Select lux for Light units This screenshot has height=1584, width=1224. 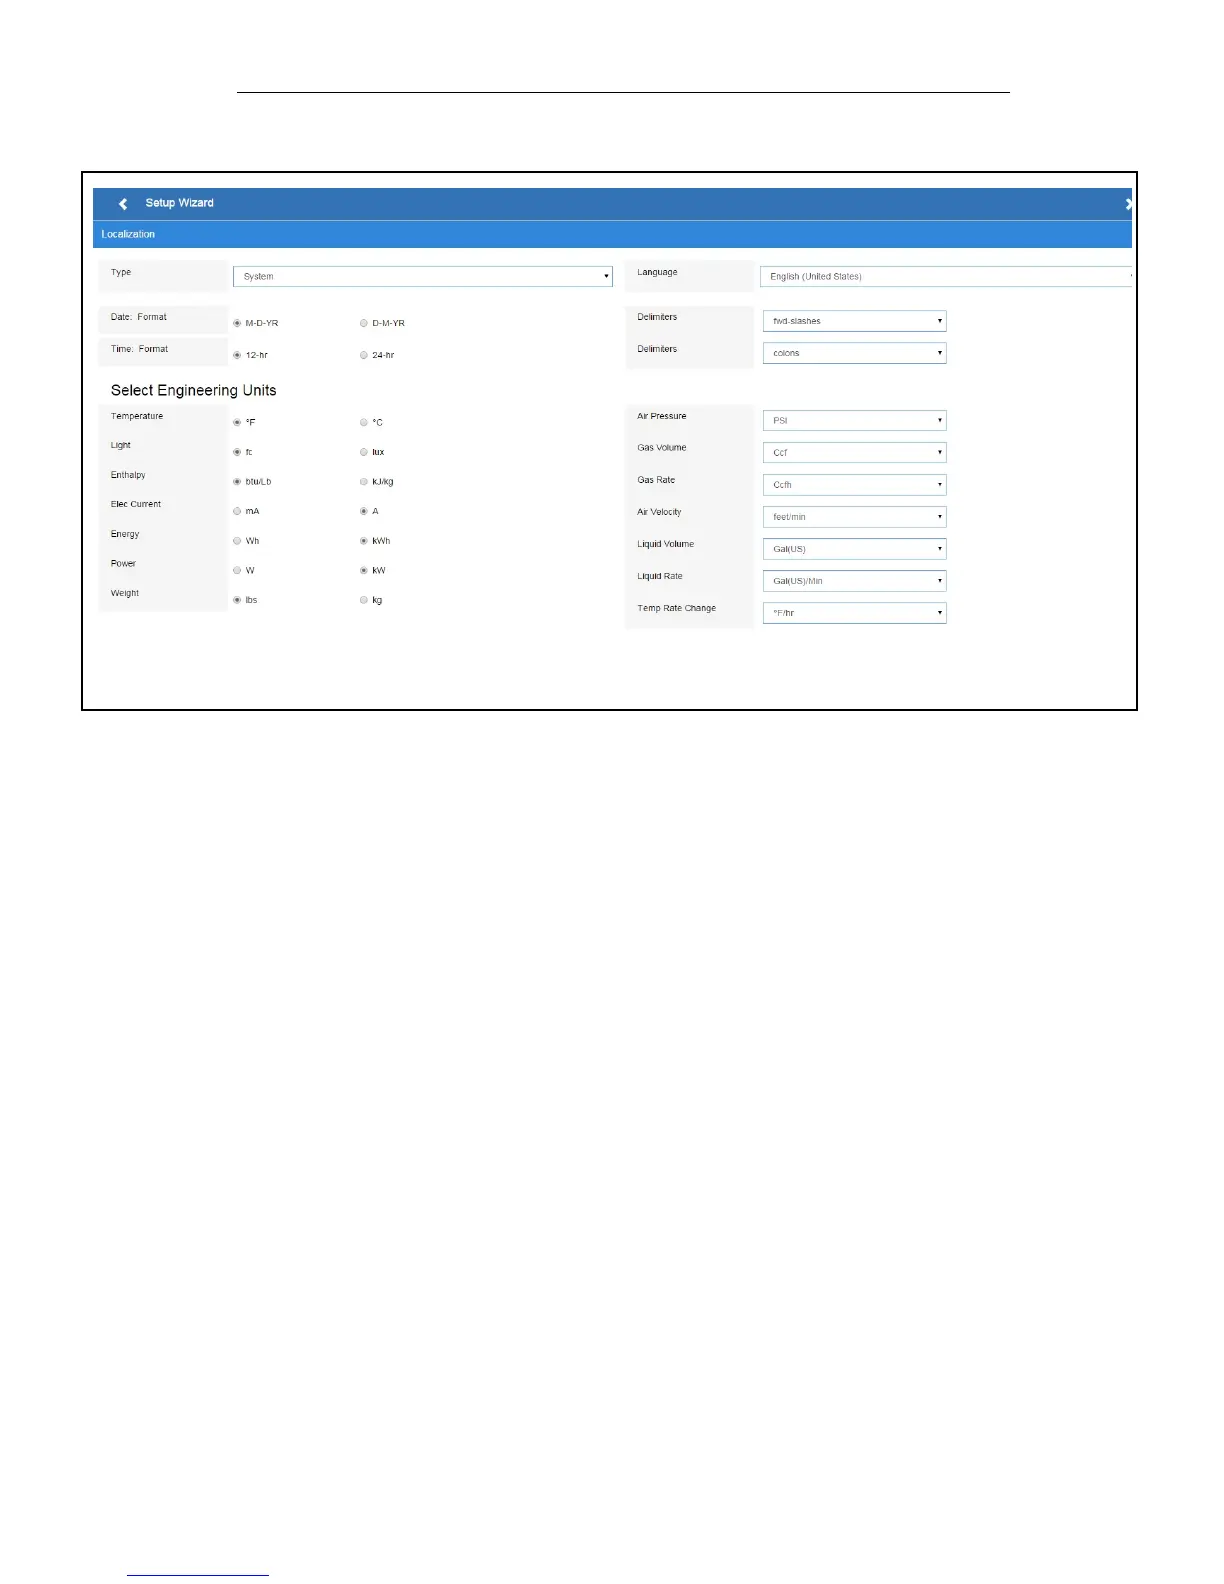364,452
